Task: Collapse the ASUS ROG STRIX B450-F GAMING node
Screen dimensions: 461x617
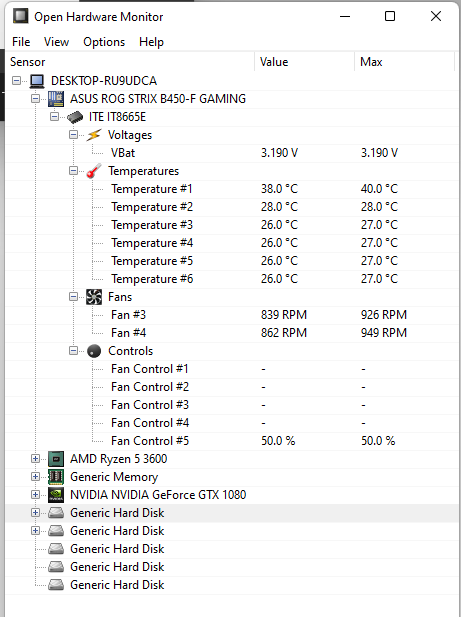Action: coord(35,99)
